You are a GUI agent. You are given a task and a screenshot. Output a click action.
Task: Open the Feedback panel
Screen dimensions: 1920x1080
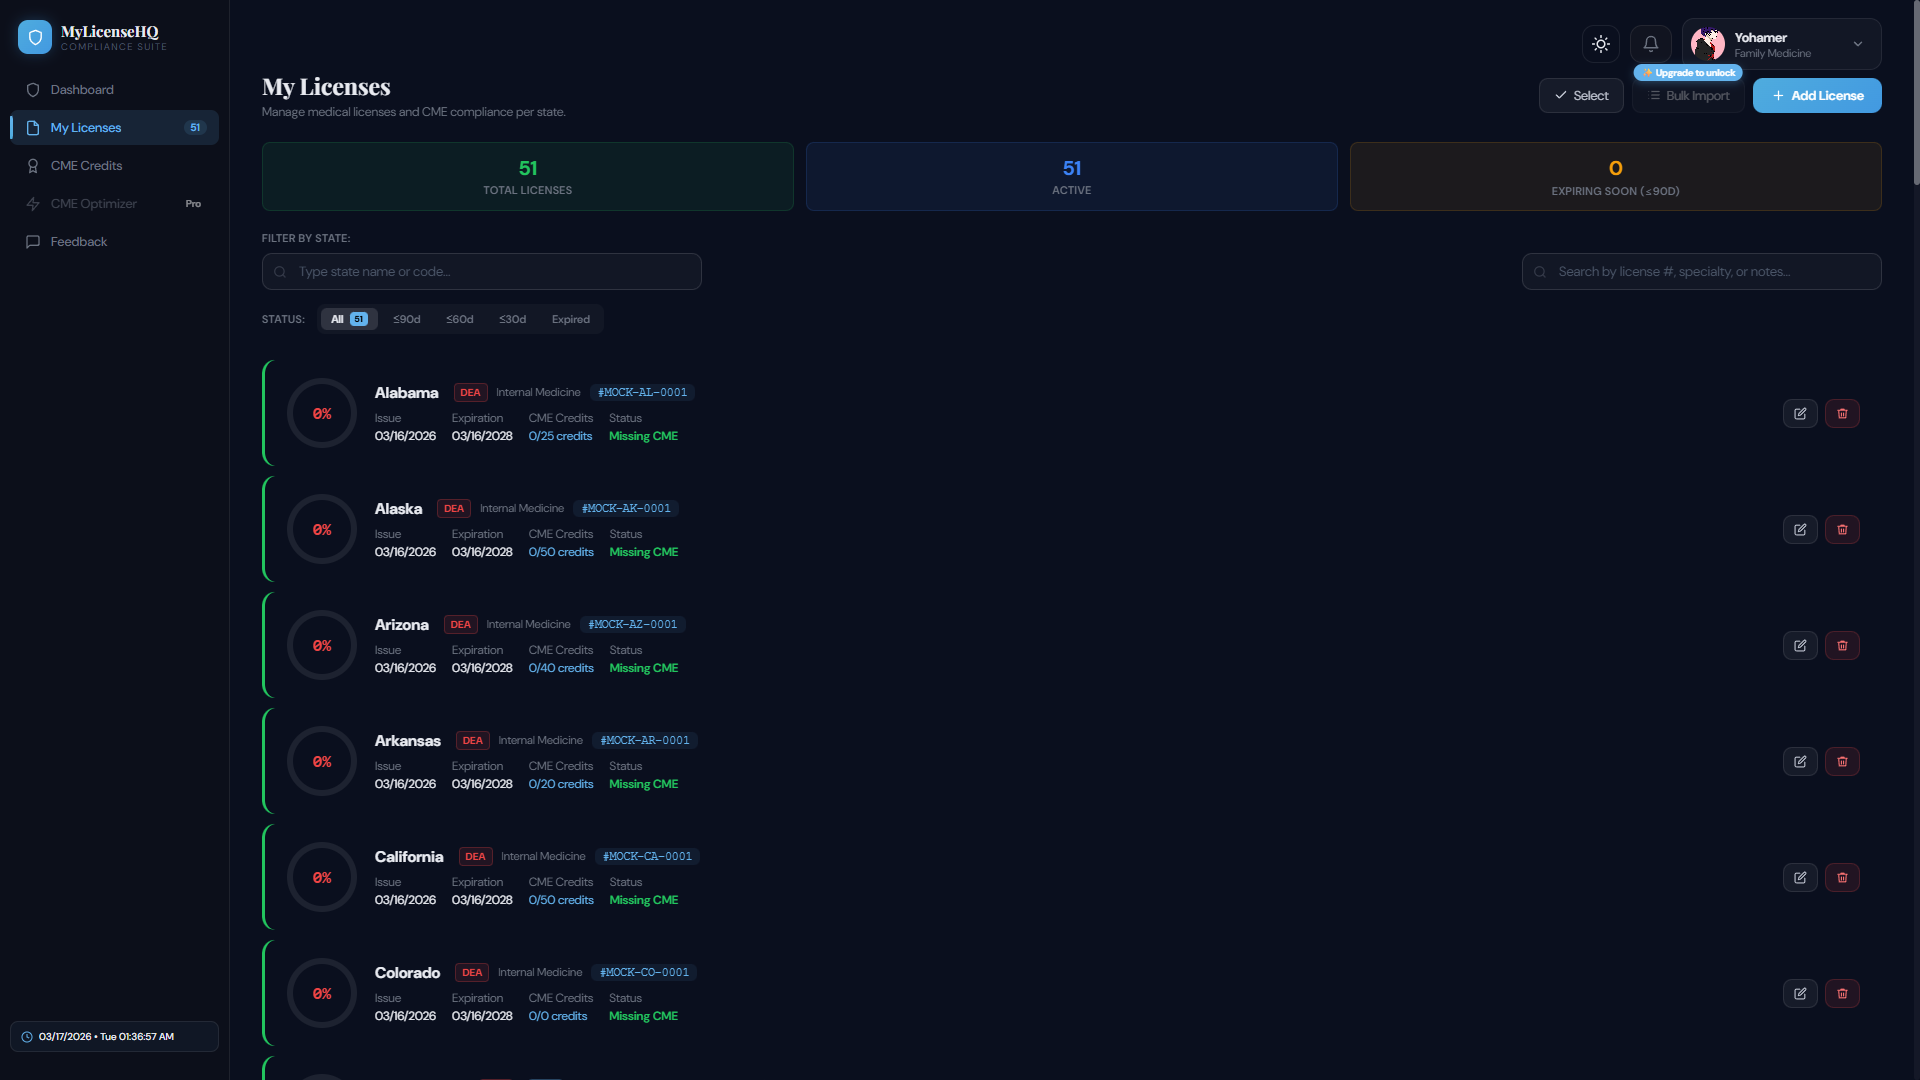(x=79, y=241)
